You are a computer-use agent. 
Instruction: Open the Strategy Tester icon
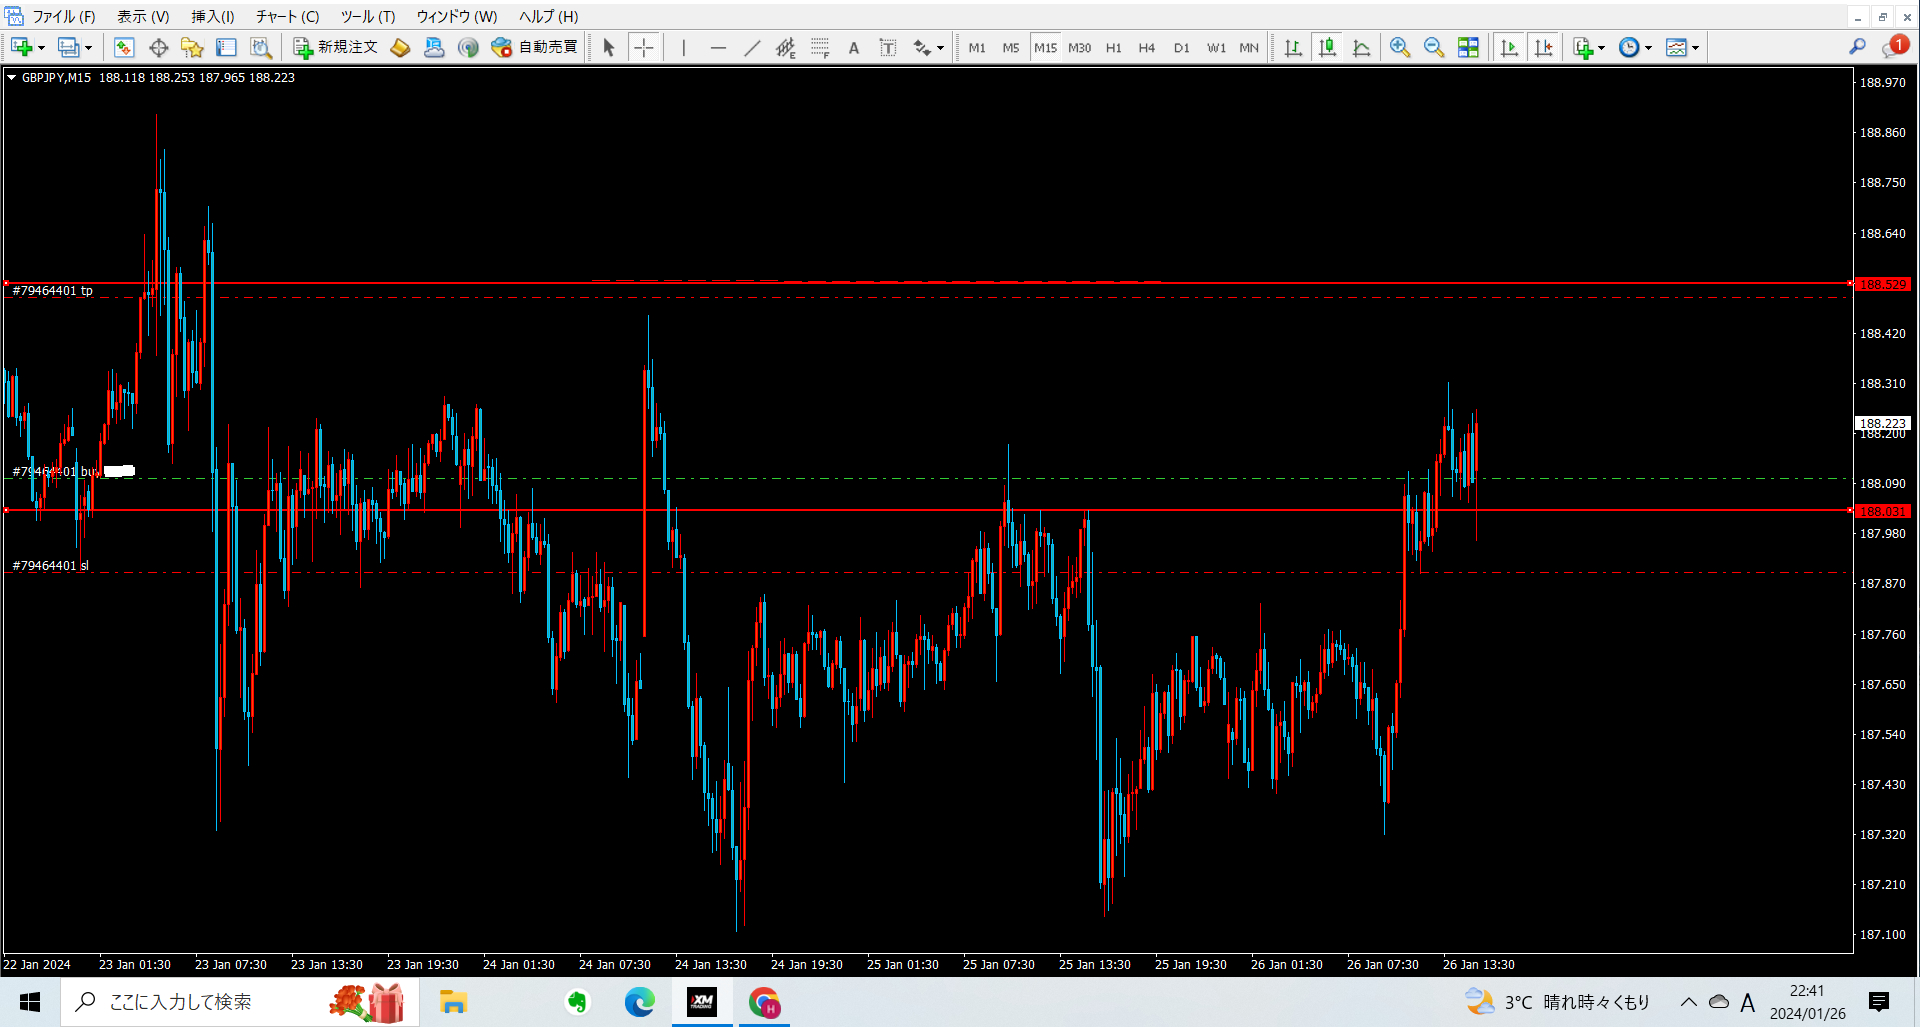[x=260, y=47]
